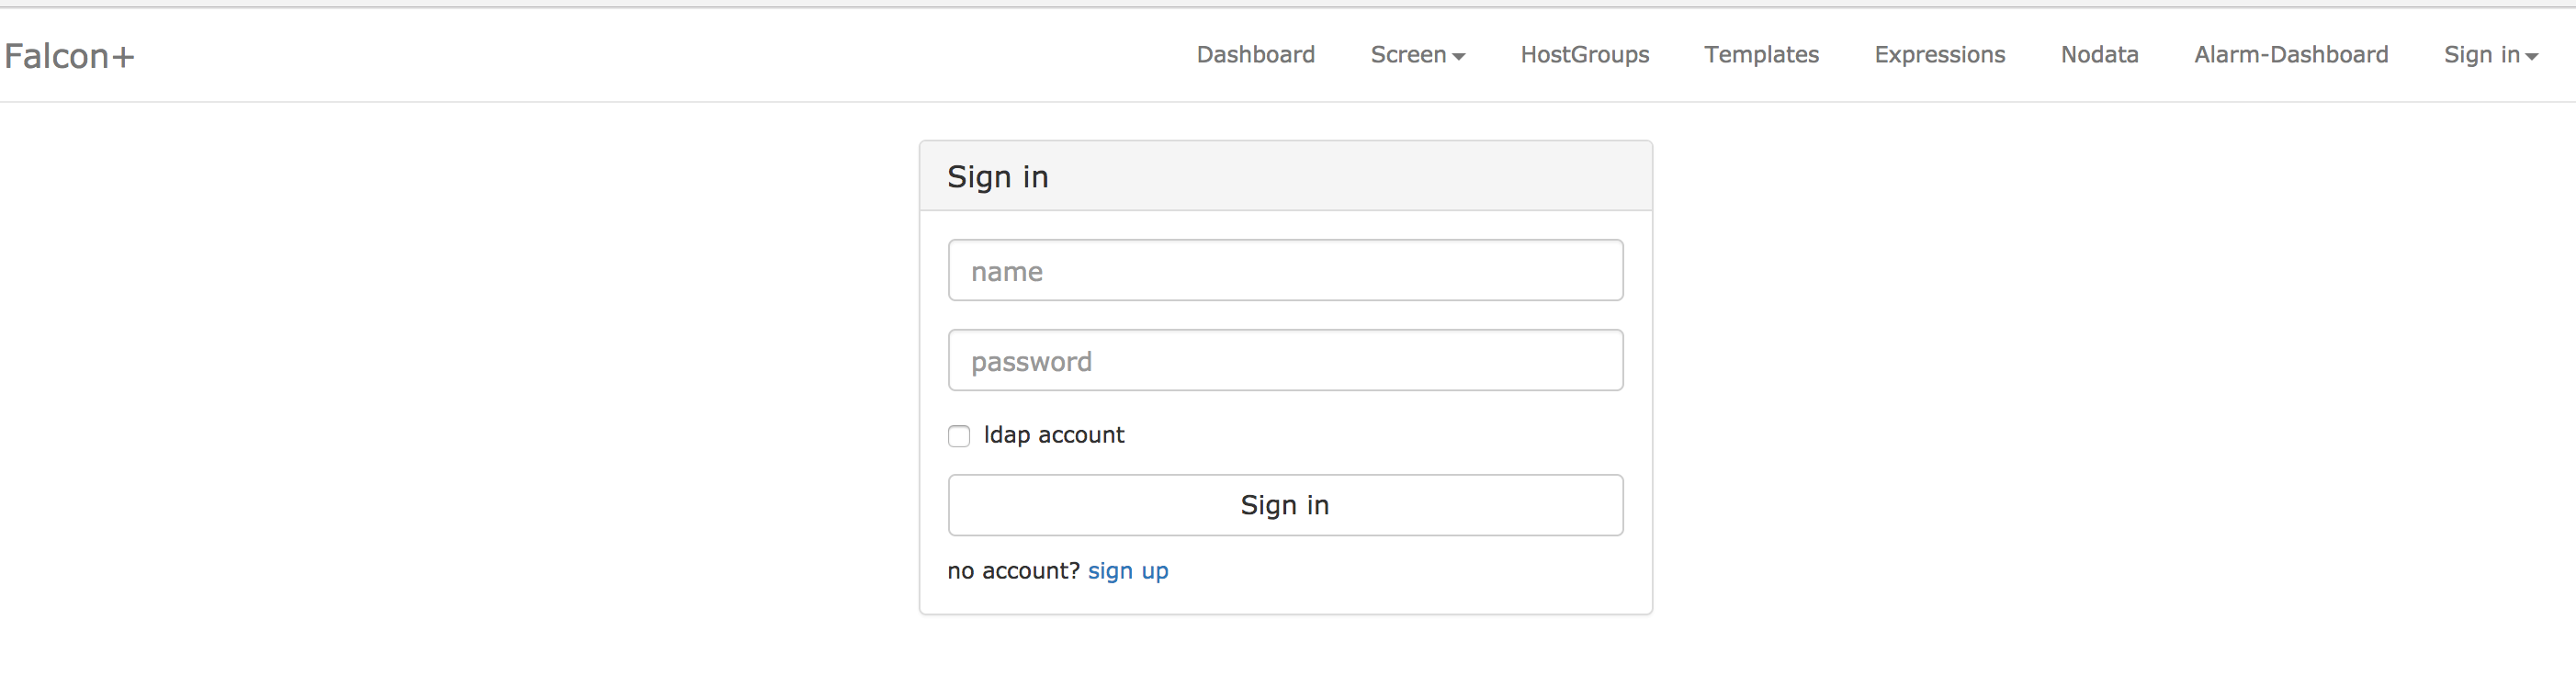The width and height of the screenshot is (2576, 687).
Task: Click the "Sign in" panel heading
Action: [997, 177]
